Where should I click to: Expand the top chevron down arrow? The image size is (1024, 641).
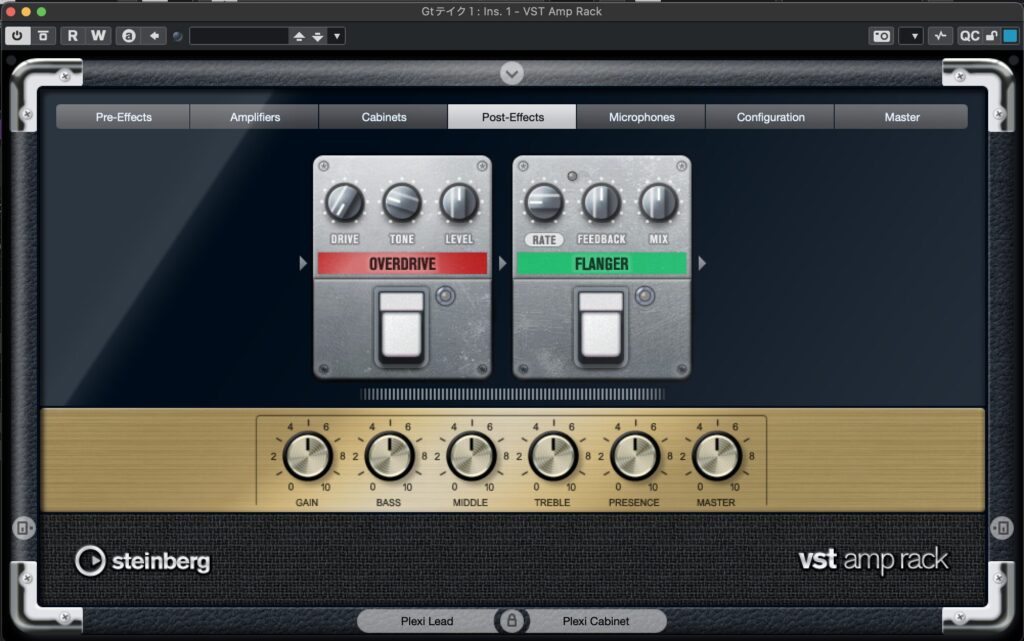click(512, 74)
